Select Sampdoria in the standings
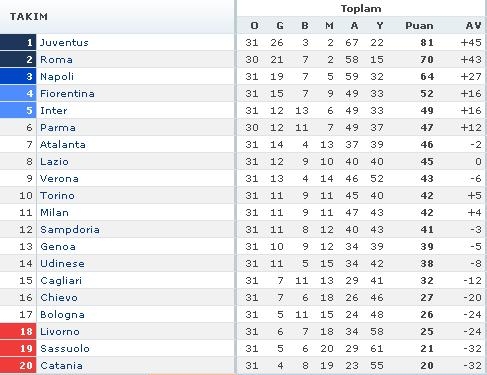The height and width of the screenshot is (375, 487). pos(70,230)
